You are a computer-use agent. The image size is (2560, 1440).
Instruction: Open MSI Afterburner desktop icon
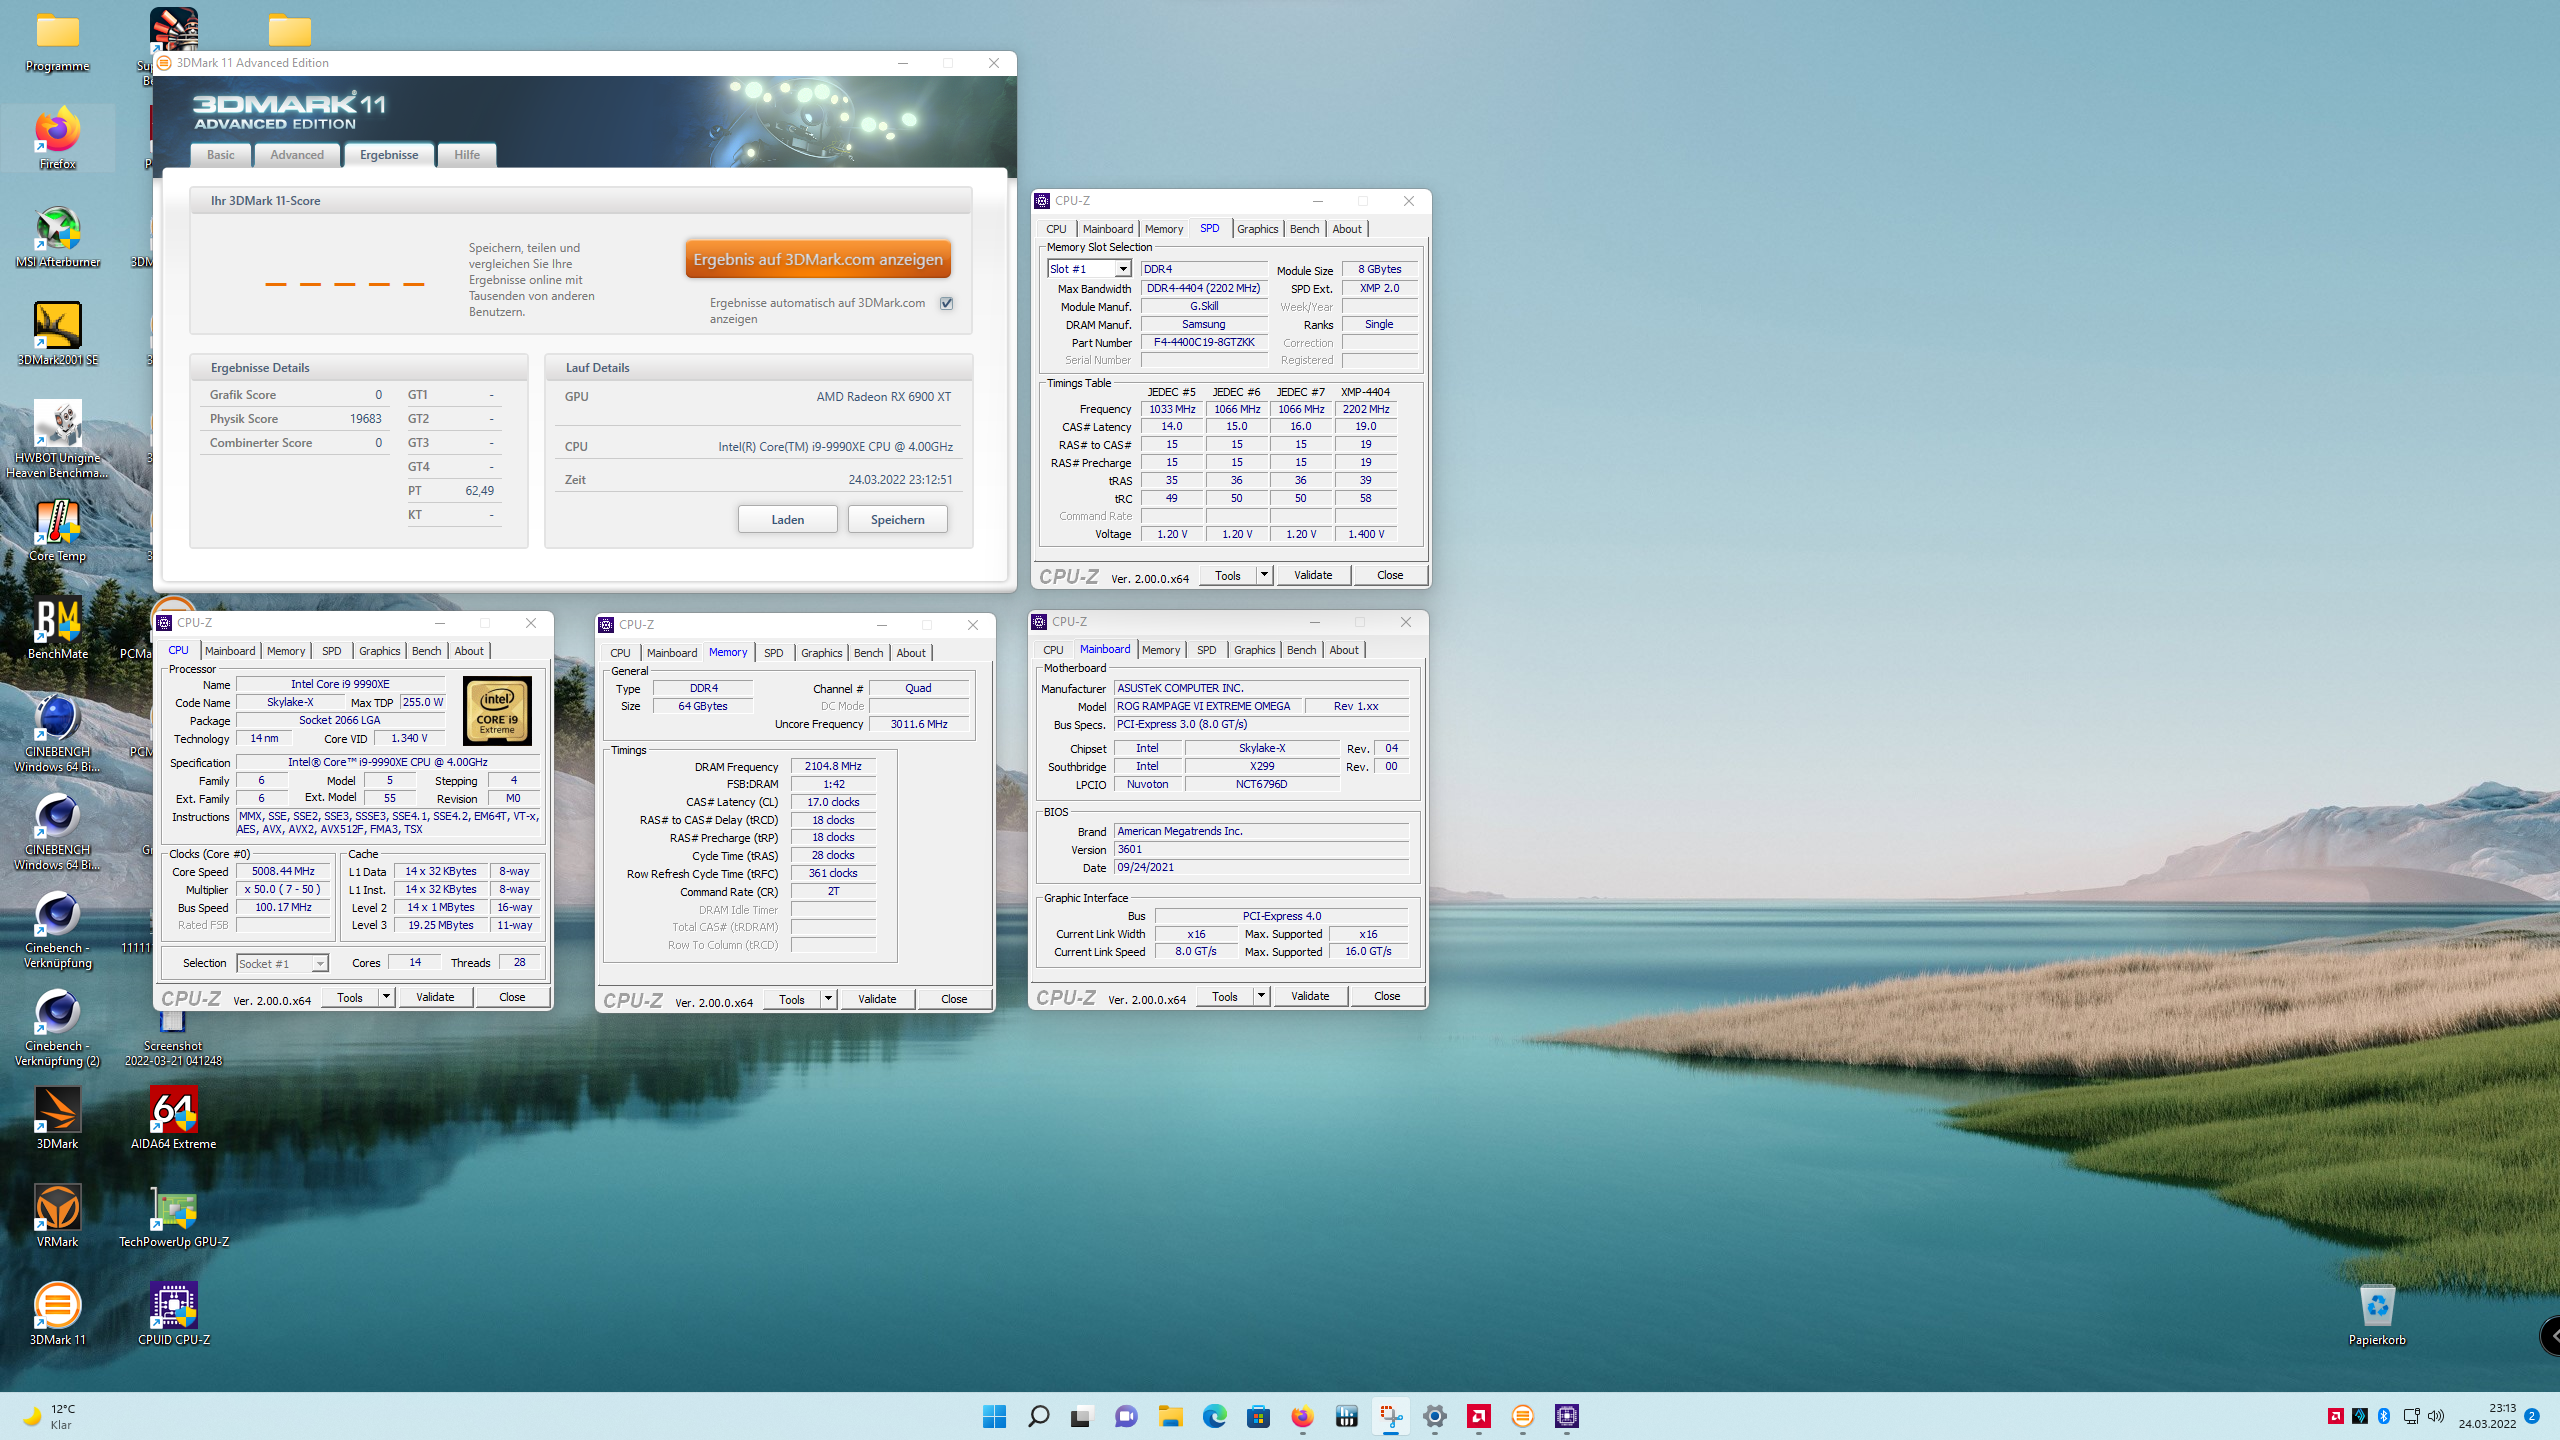[x=57, y=238]
